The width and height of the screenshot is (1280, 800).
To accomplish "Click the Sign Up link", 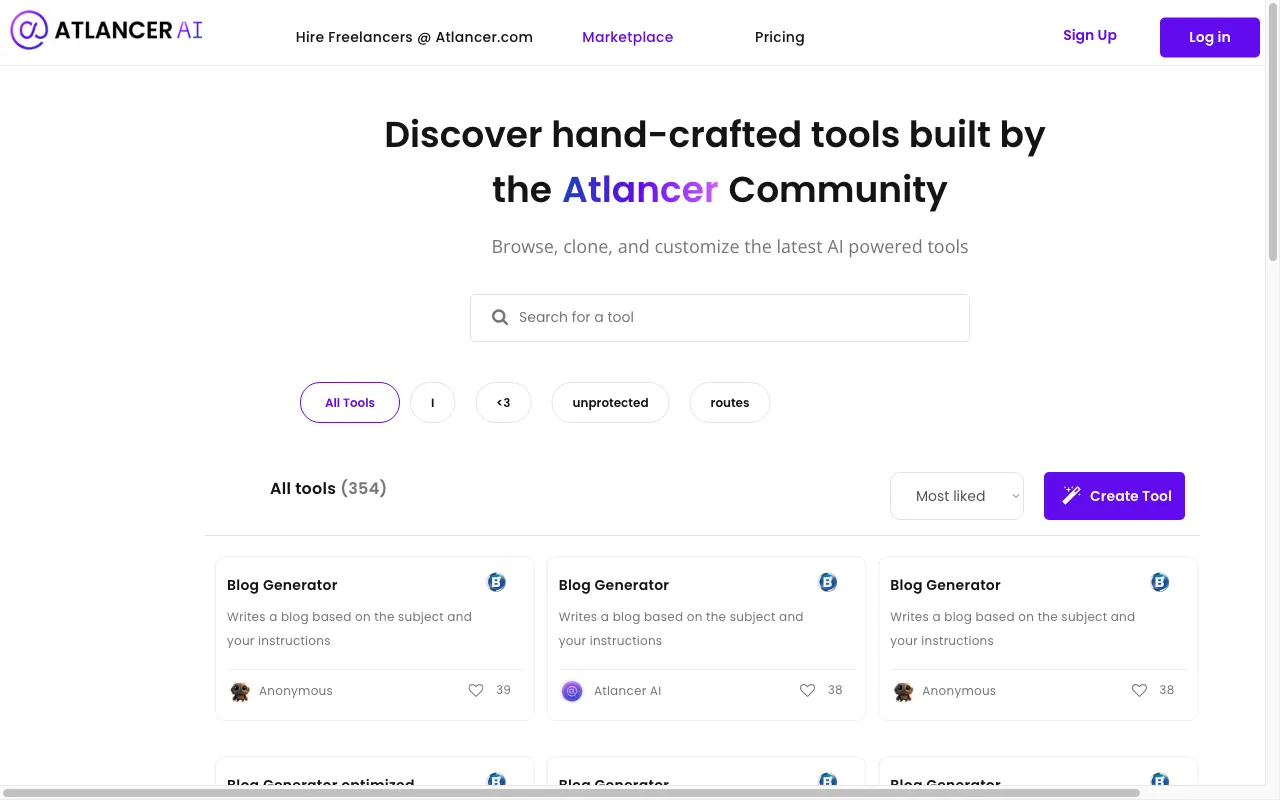I will click(1090, 35).
